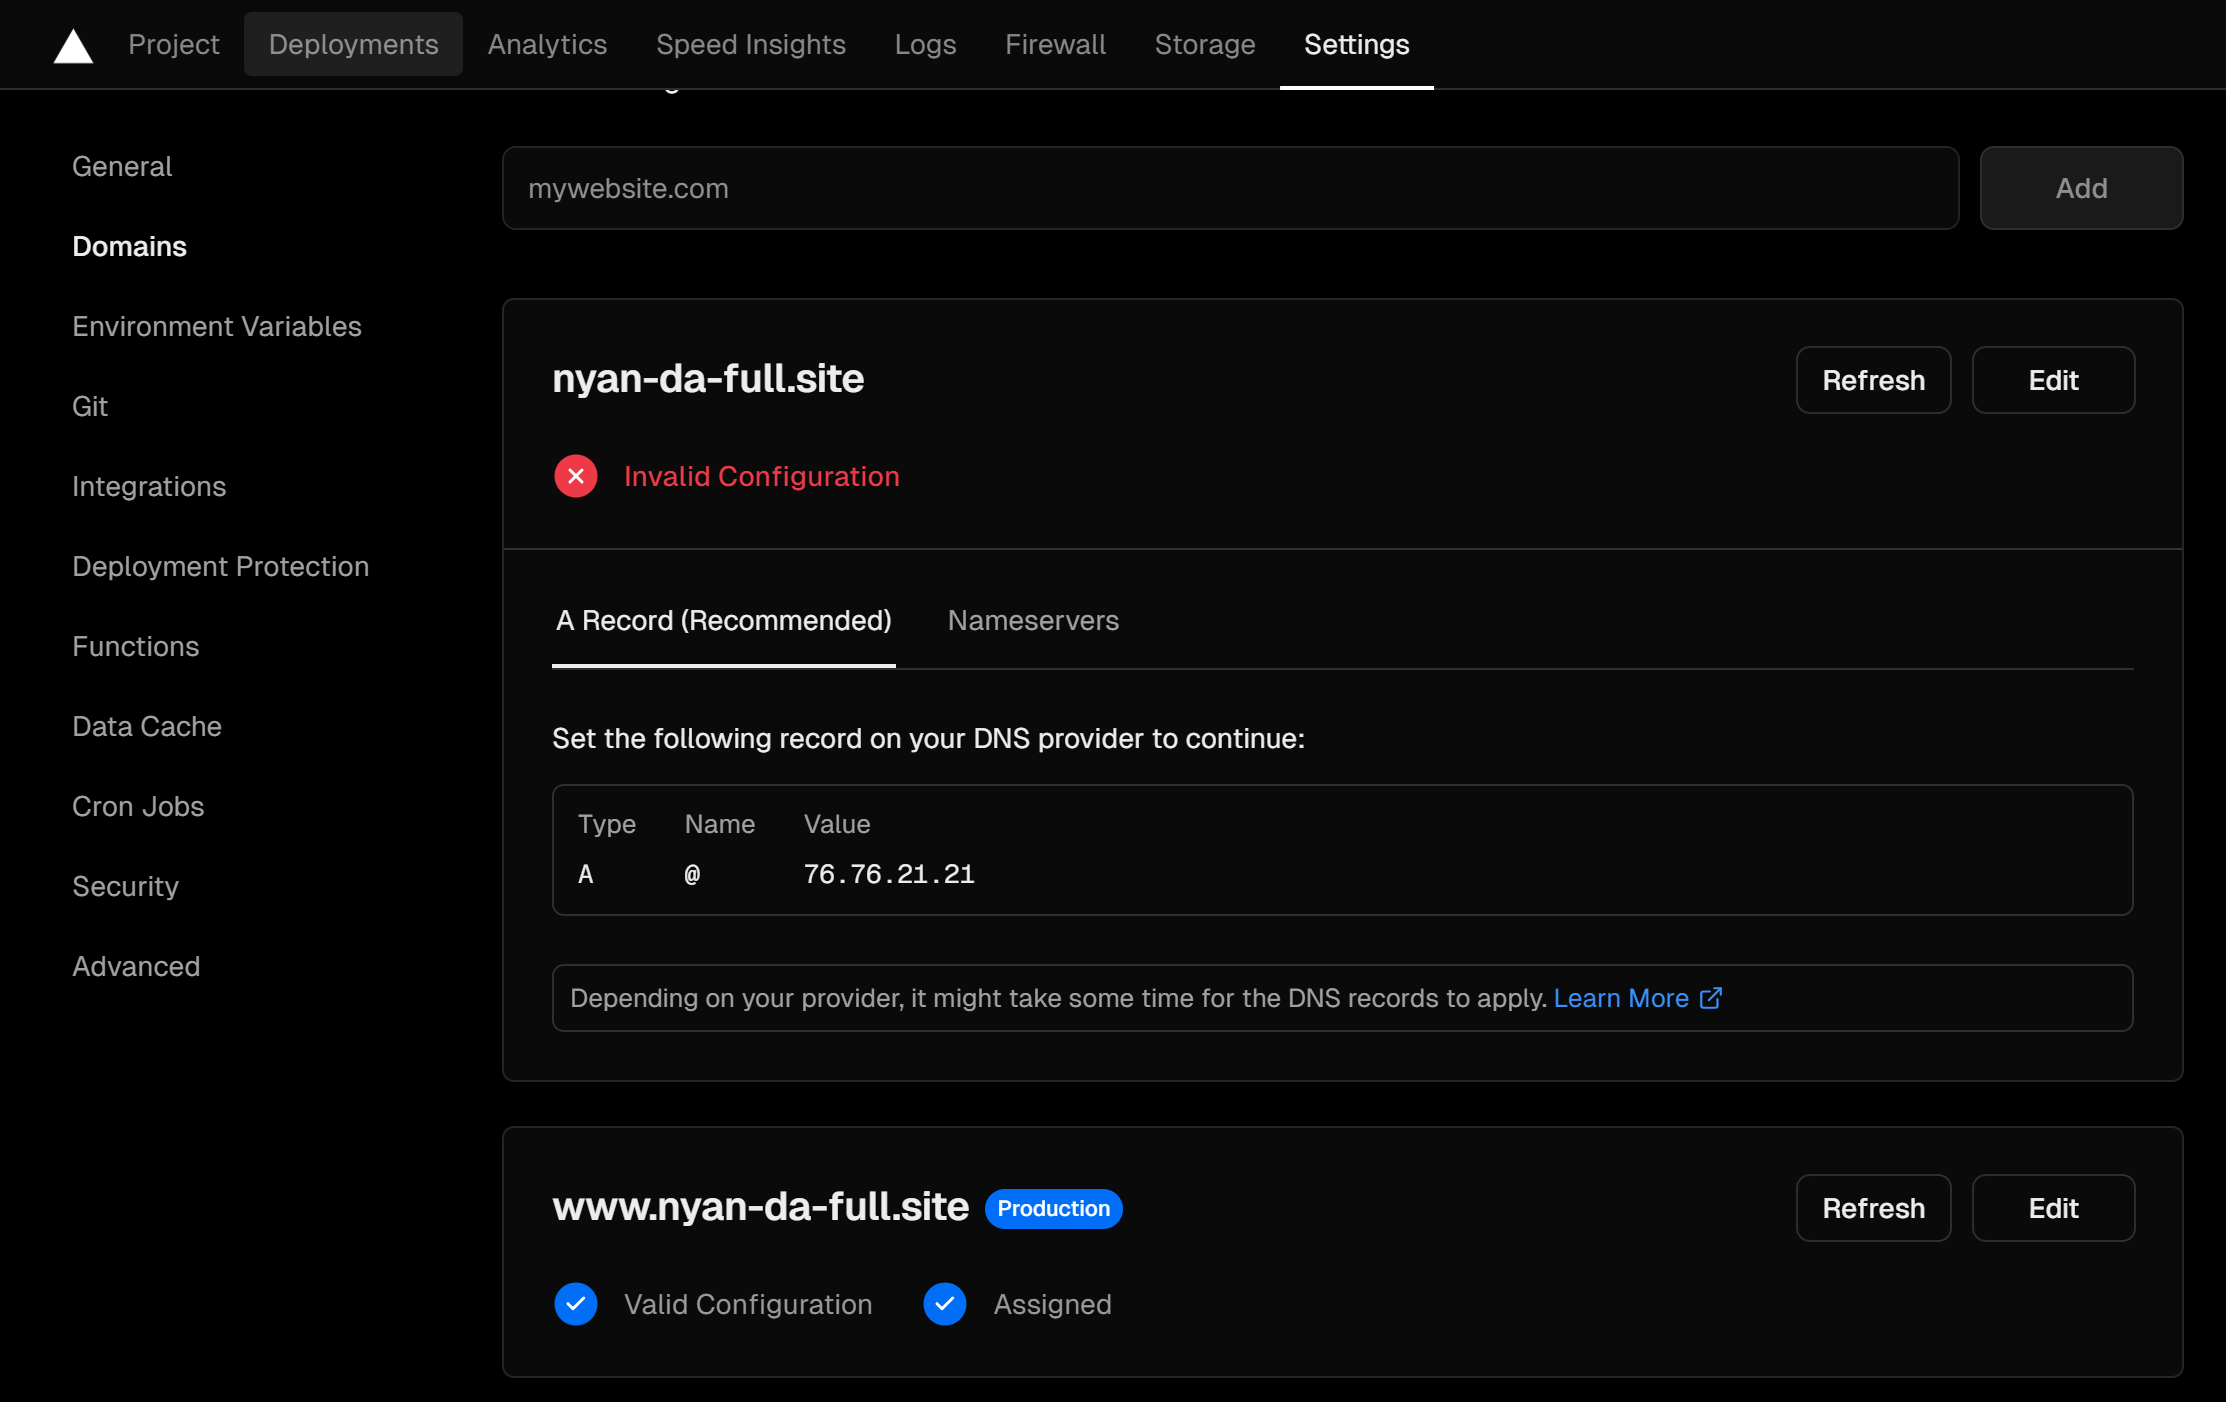Open Security settings

click(x=126, y=886)
